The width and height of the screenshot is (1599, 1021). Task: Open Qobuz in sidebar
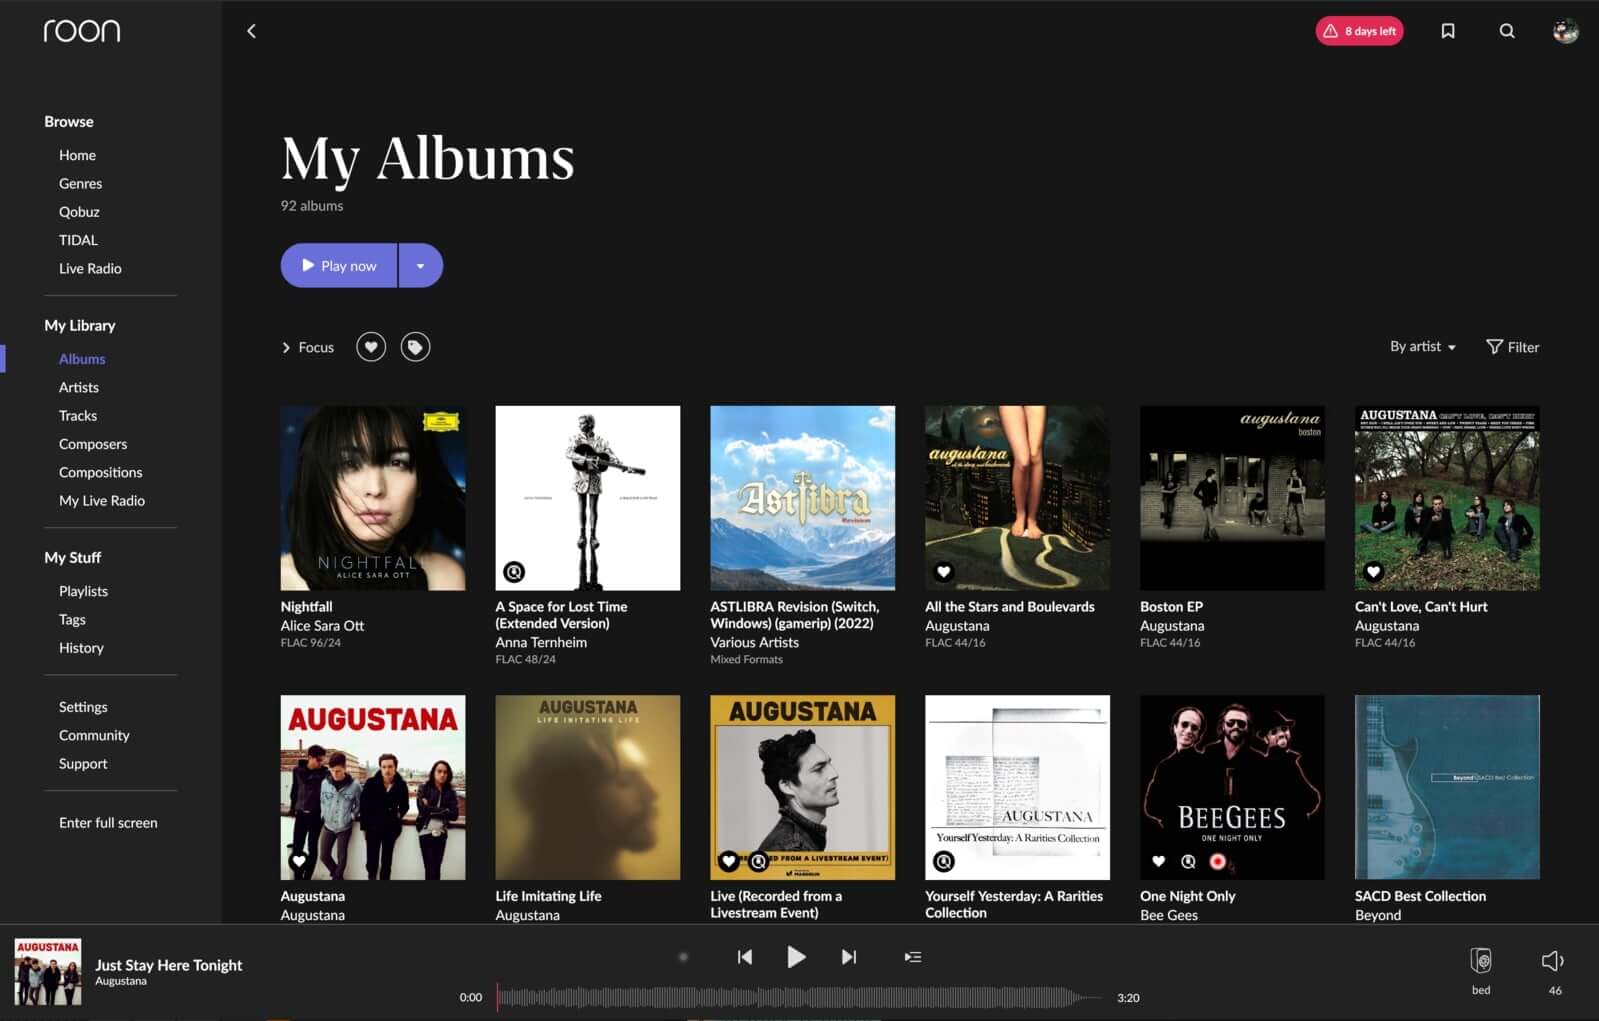[x=79, y=212]
